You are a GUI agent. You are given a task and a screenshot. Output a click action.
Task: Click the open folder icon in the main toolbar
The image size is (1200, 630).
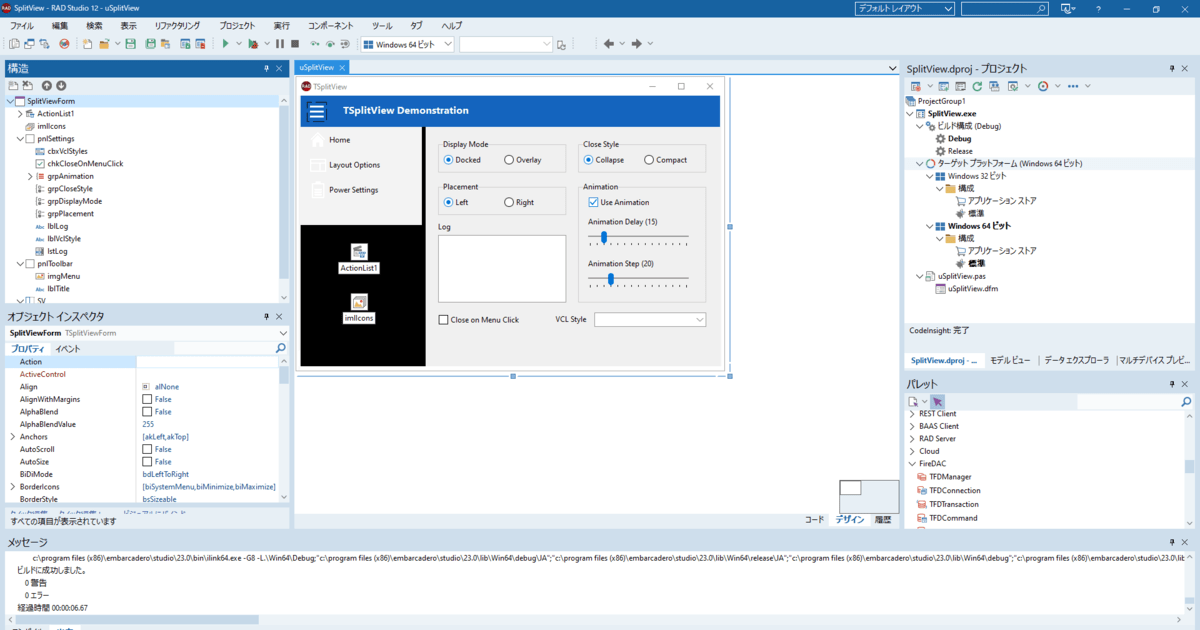(104, 44)
